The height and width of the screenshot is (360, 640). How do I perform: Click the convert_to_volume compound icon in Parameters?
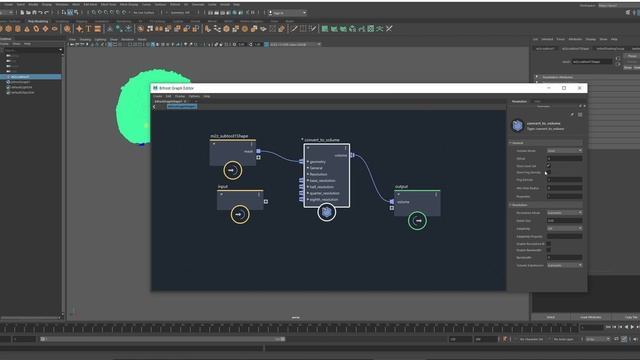518,125
